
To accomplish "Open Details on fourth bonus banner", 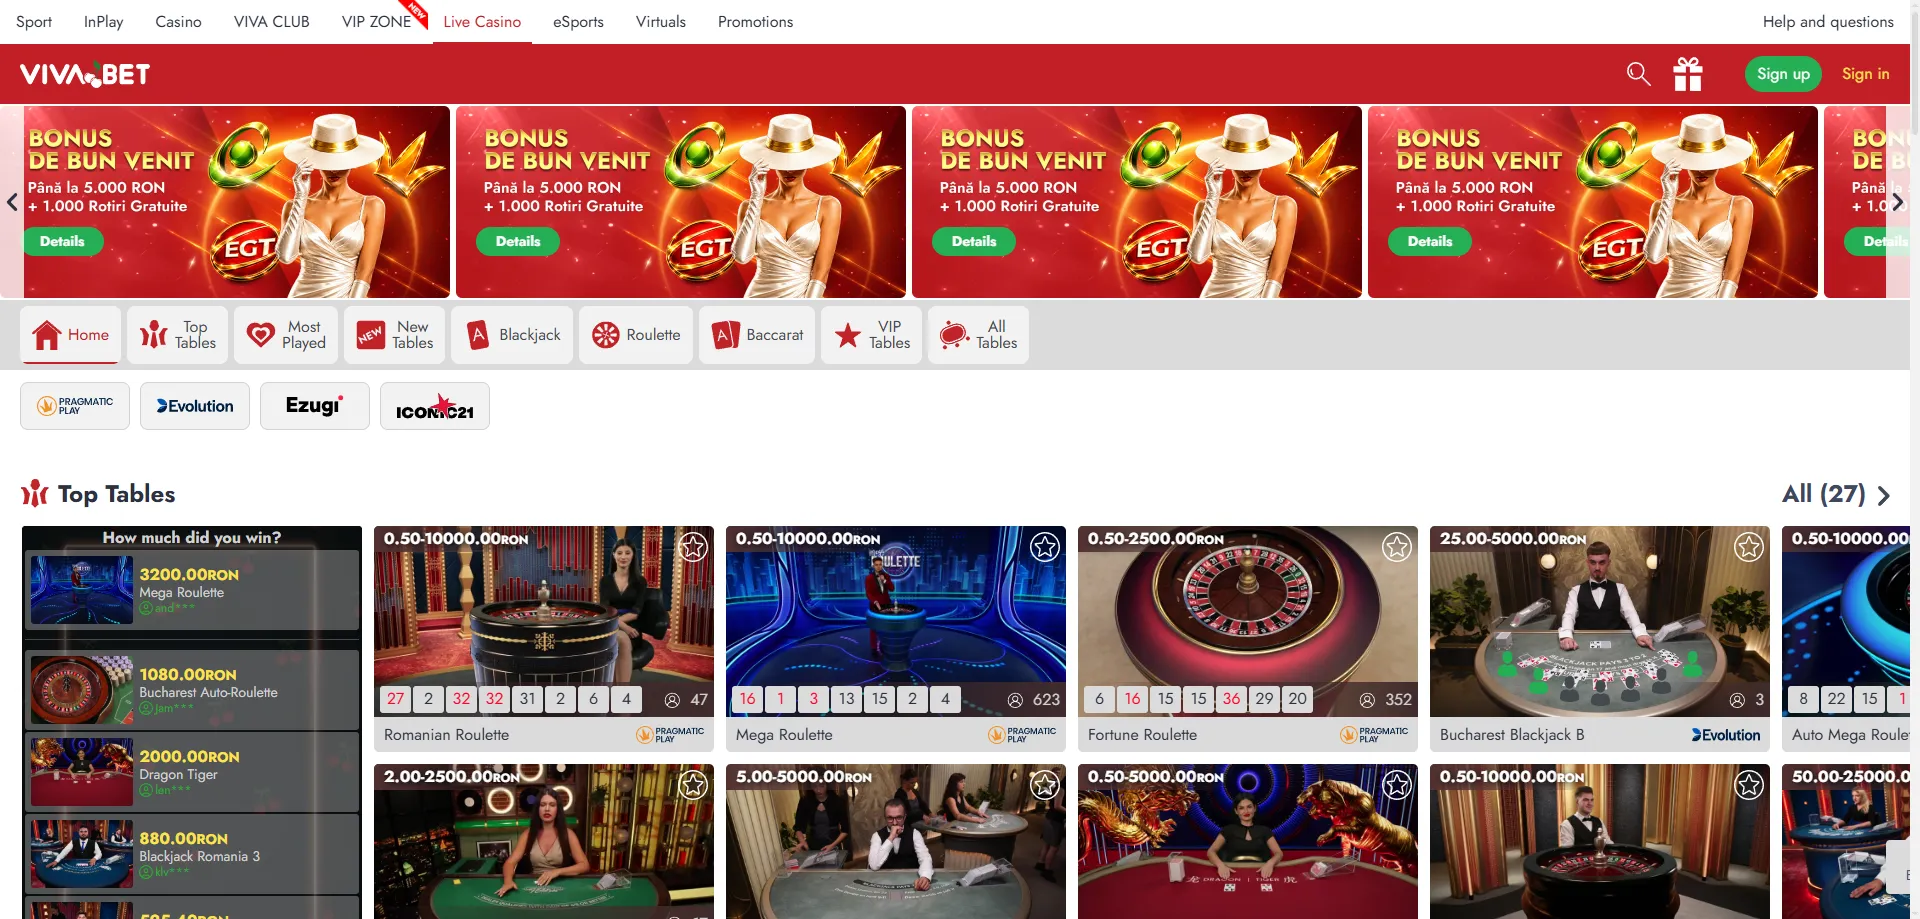I will tap(1430, 241).
